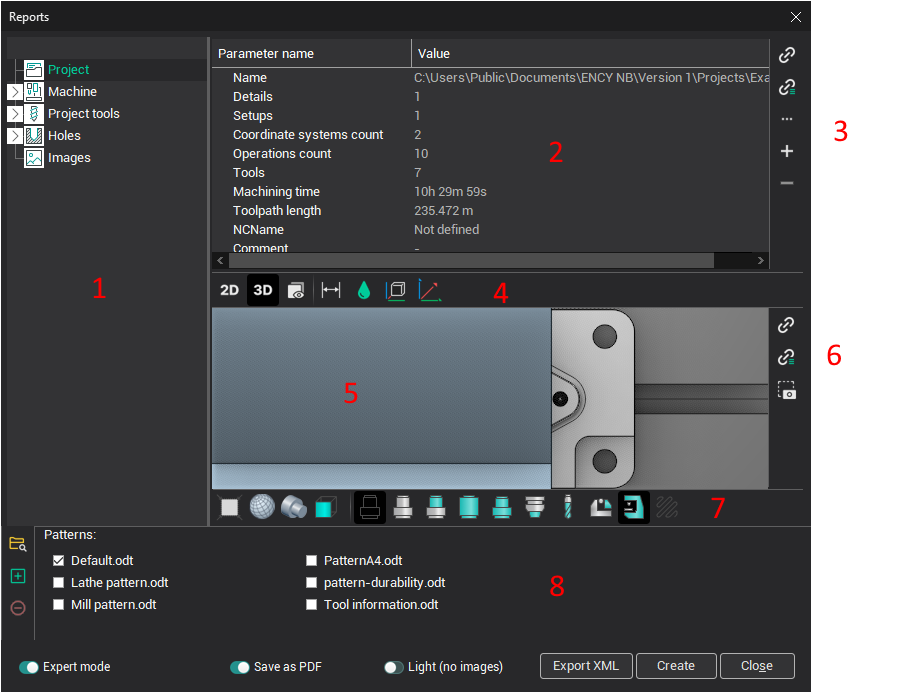This screenshot has height=693, width=900.
Task: Click the milling tool icon in bottom toolbar
Action: tap(566, 508)
